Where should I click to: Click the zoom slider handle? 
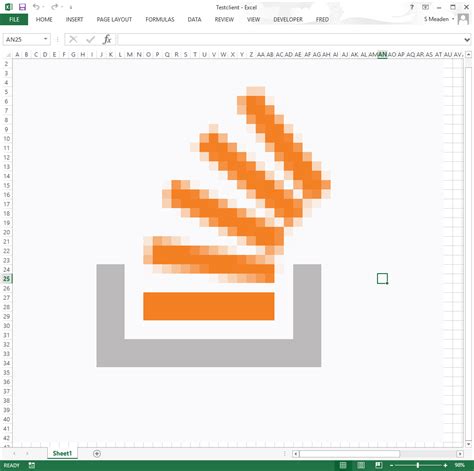click(418, 465)
